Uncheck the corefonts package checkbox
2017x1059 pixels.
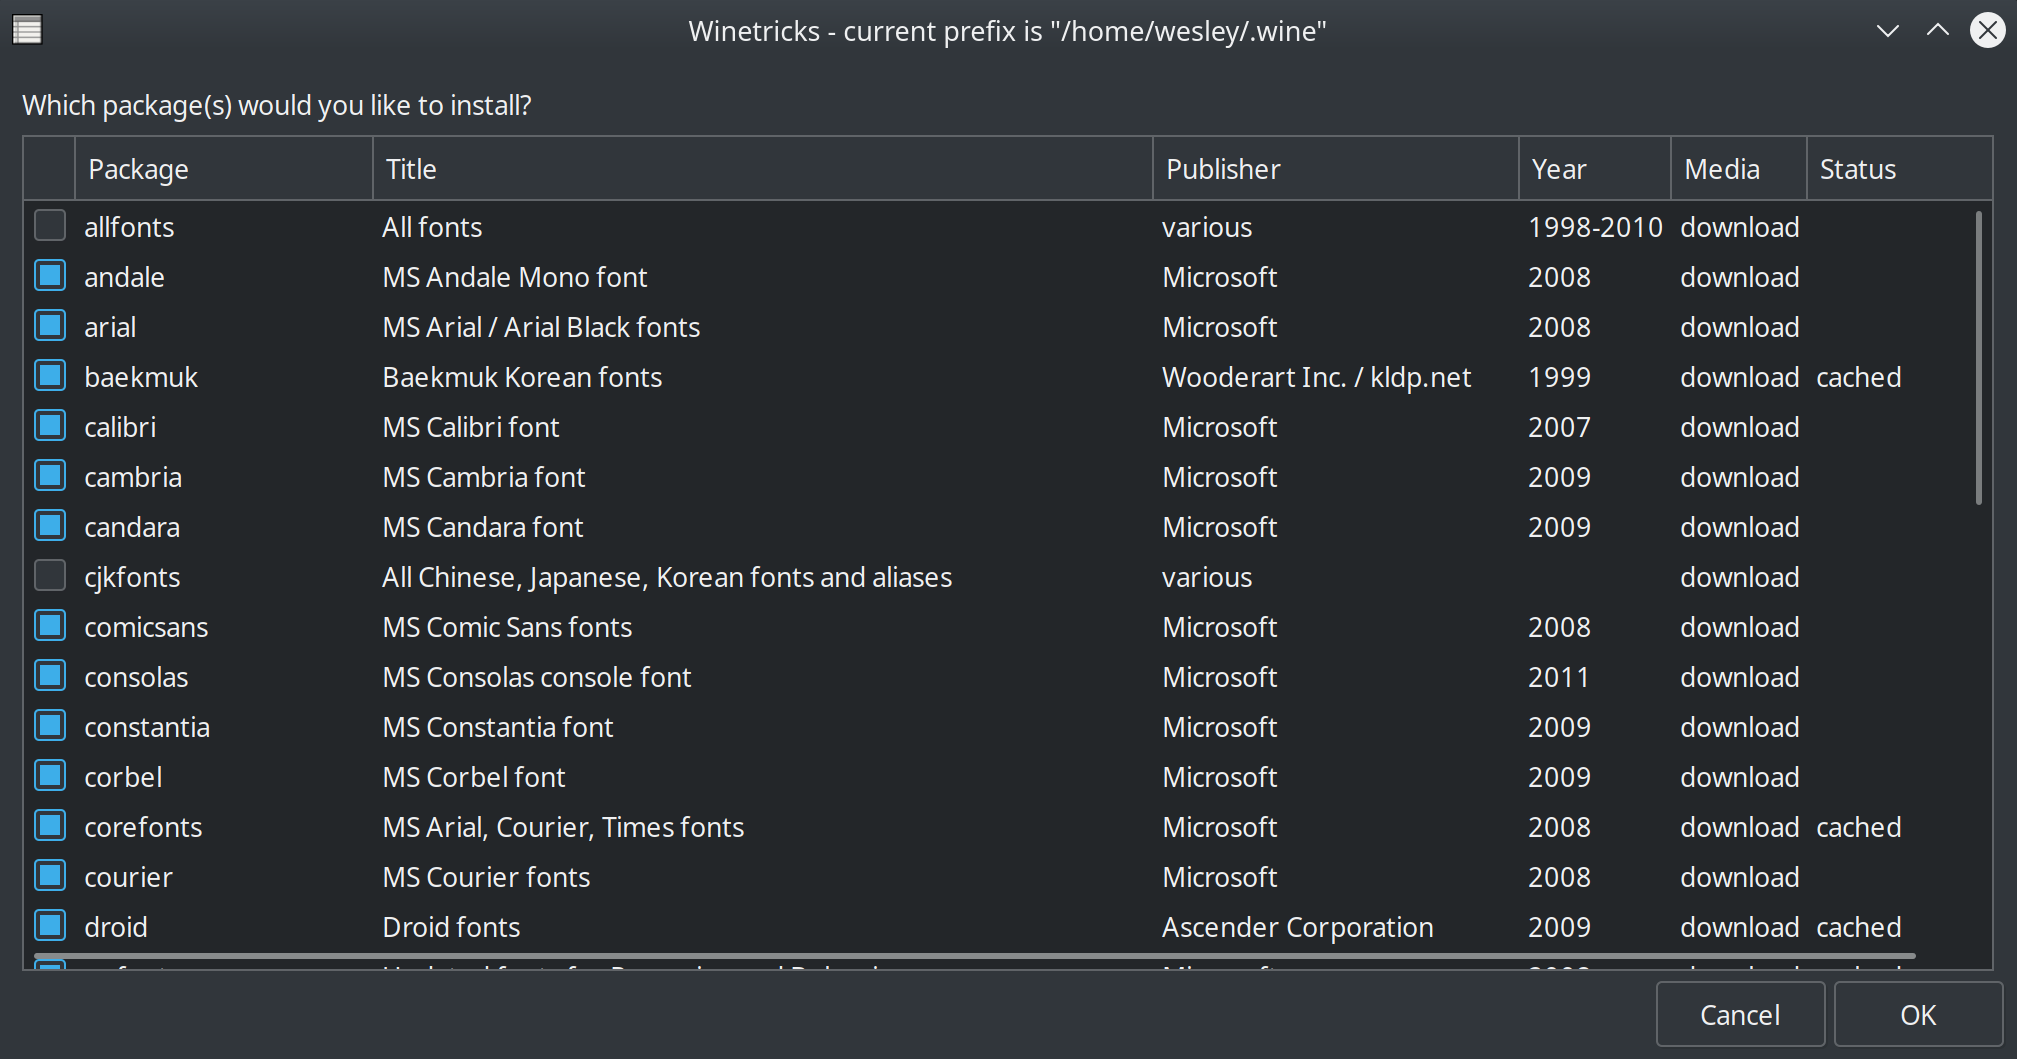(x=50, y=826)
